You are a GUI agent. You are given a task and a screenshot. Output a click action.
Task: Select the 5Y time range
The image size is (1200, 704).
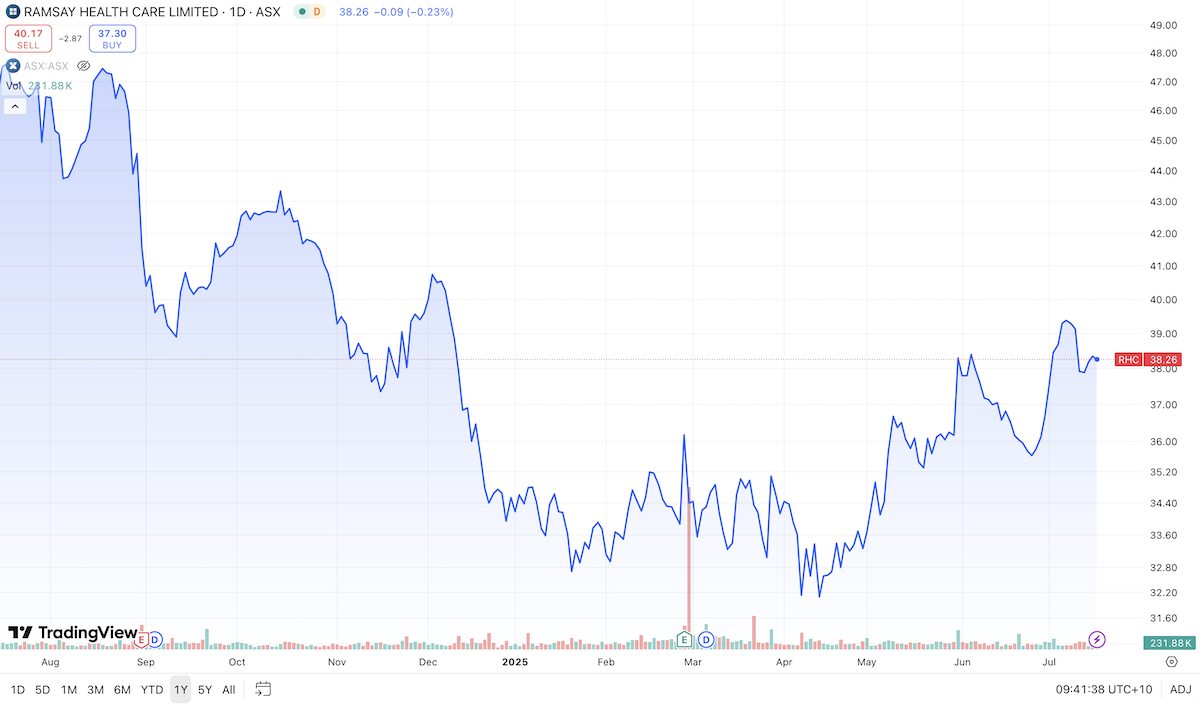tap(205, 689)
